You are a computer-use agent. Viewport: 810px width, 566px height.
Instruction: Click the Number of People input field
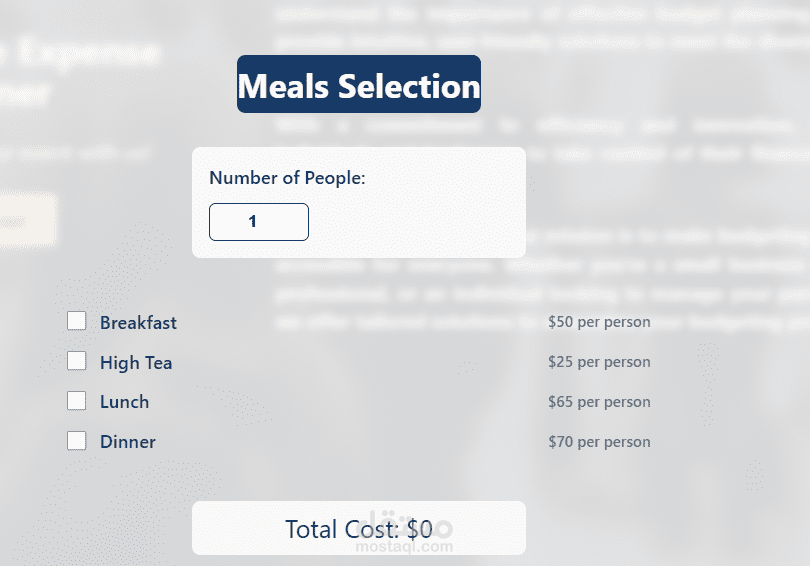pos(258,222)
